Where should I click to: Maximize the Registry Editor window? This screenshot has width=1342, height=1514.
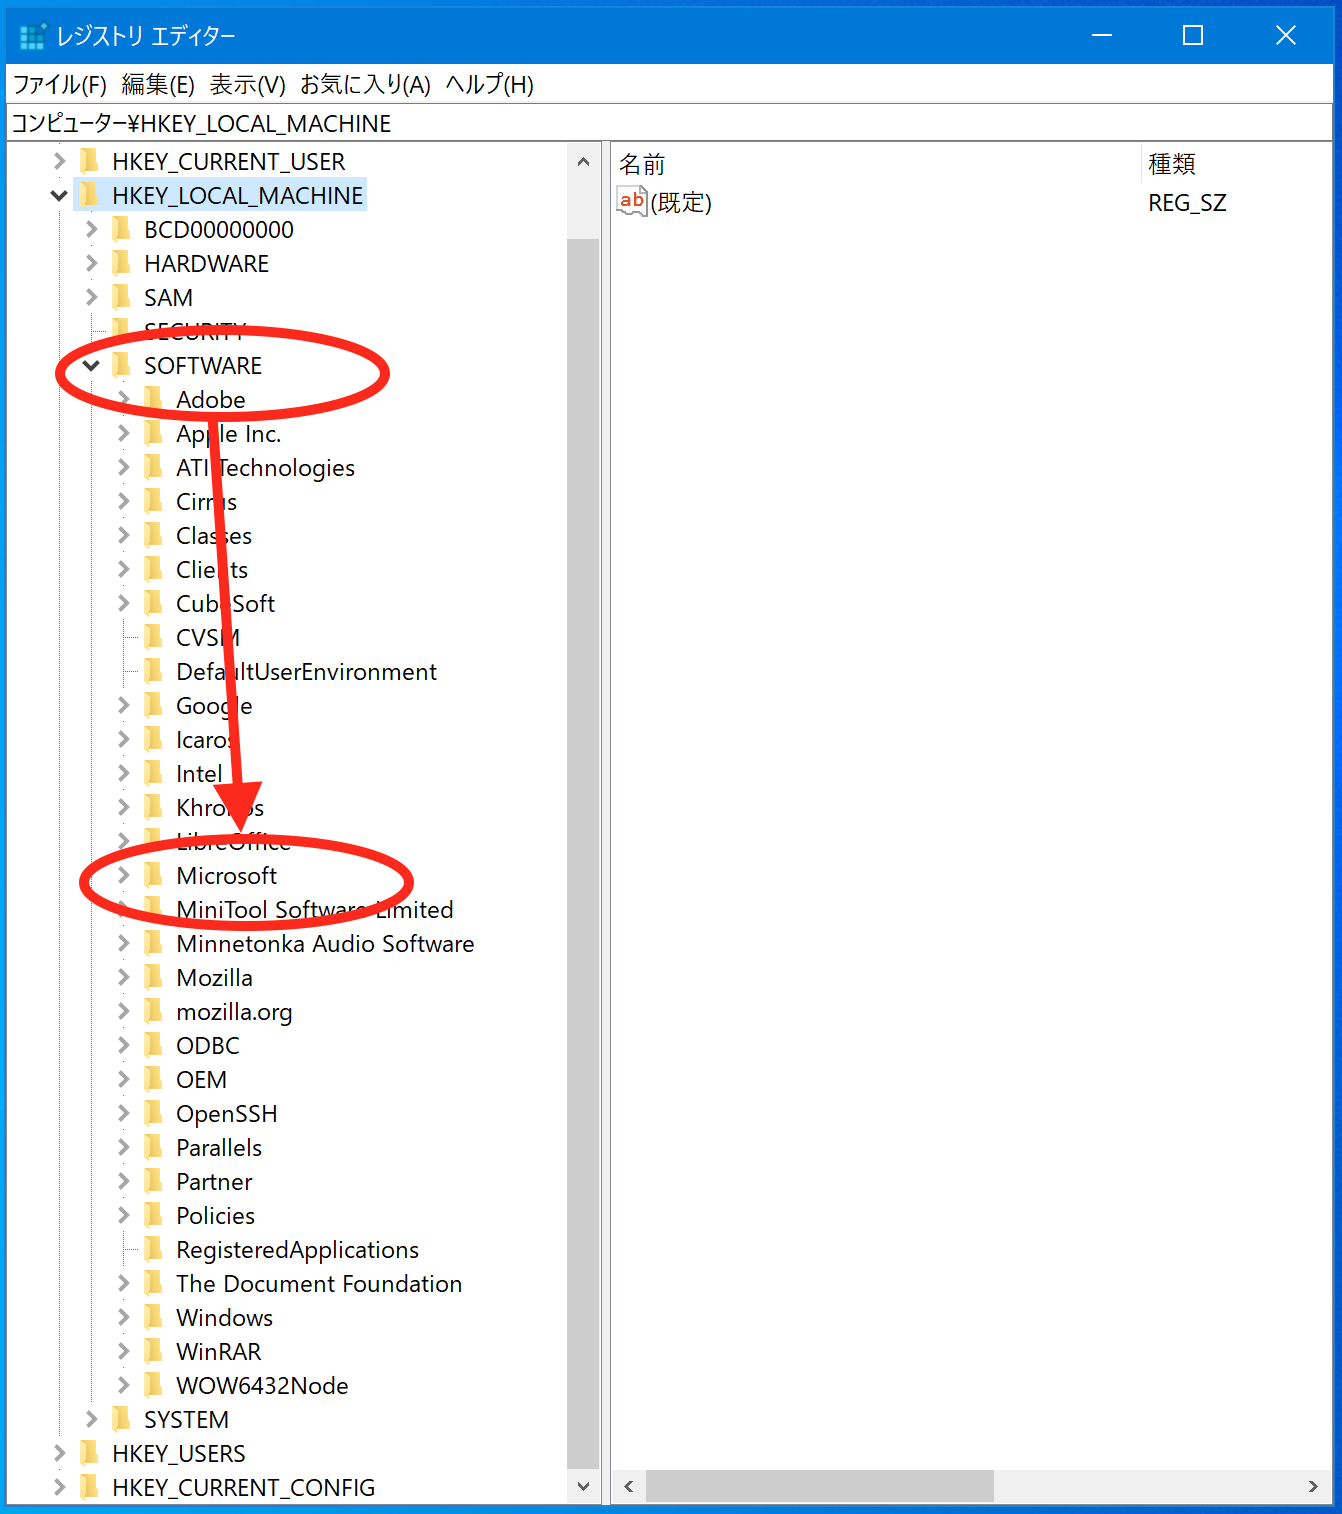[x=1193, y=35]
